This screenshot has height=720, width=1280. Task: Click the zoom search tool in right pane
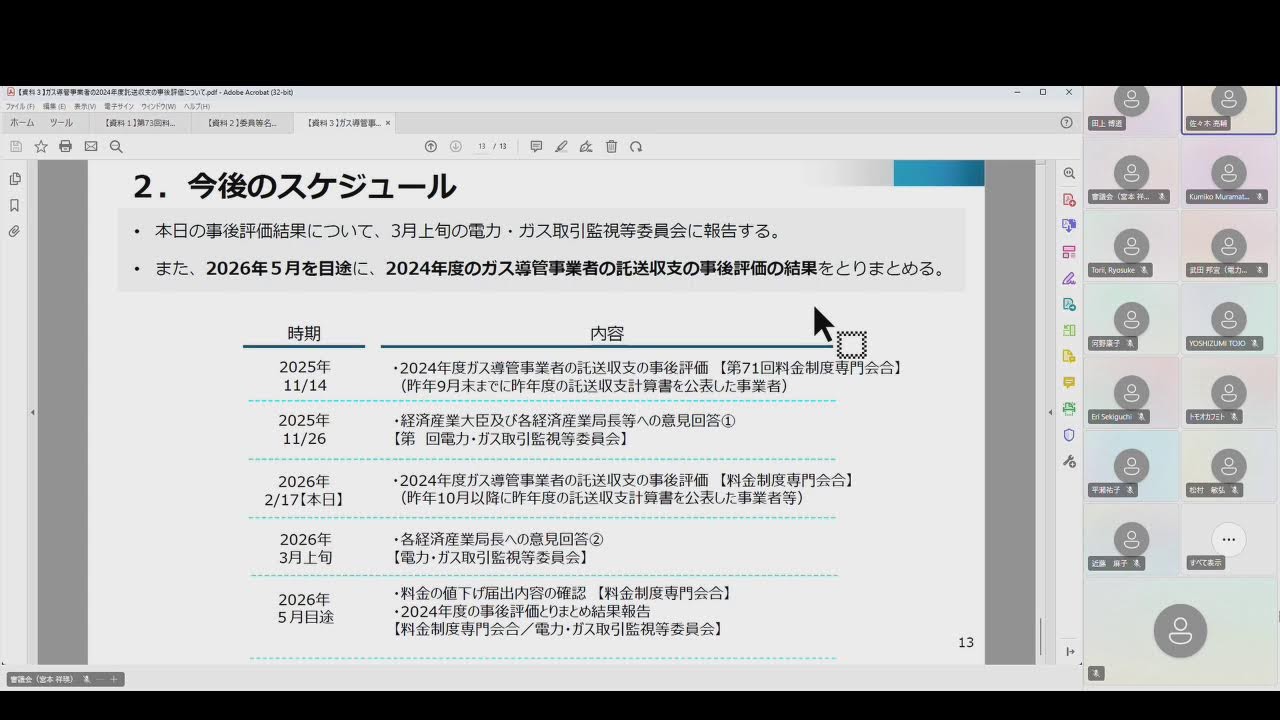[x=1069, y=173]
